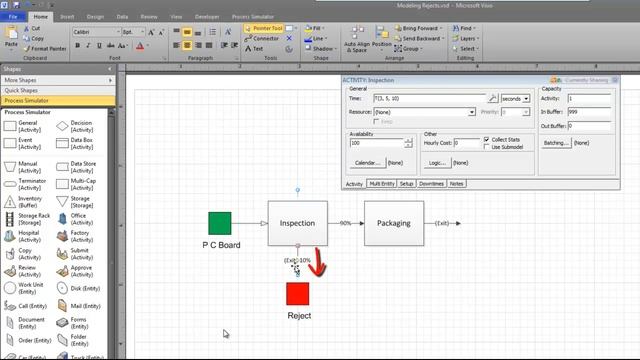Expand the More Shapes menu

click(58, 80)
